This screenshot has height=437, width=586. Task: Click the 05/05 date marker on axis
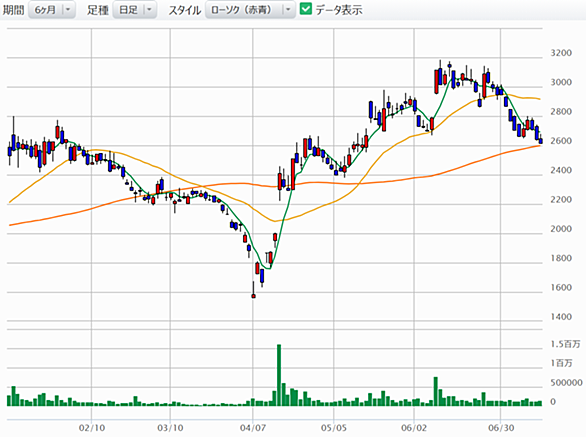[x=334, y=428]
